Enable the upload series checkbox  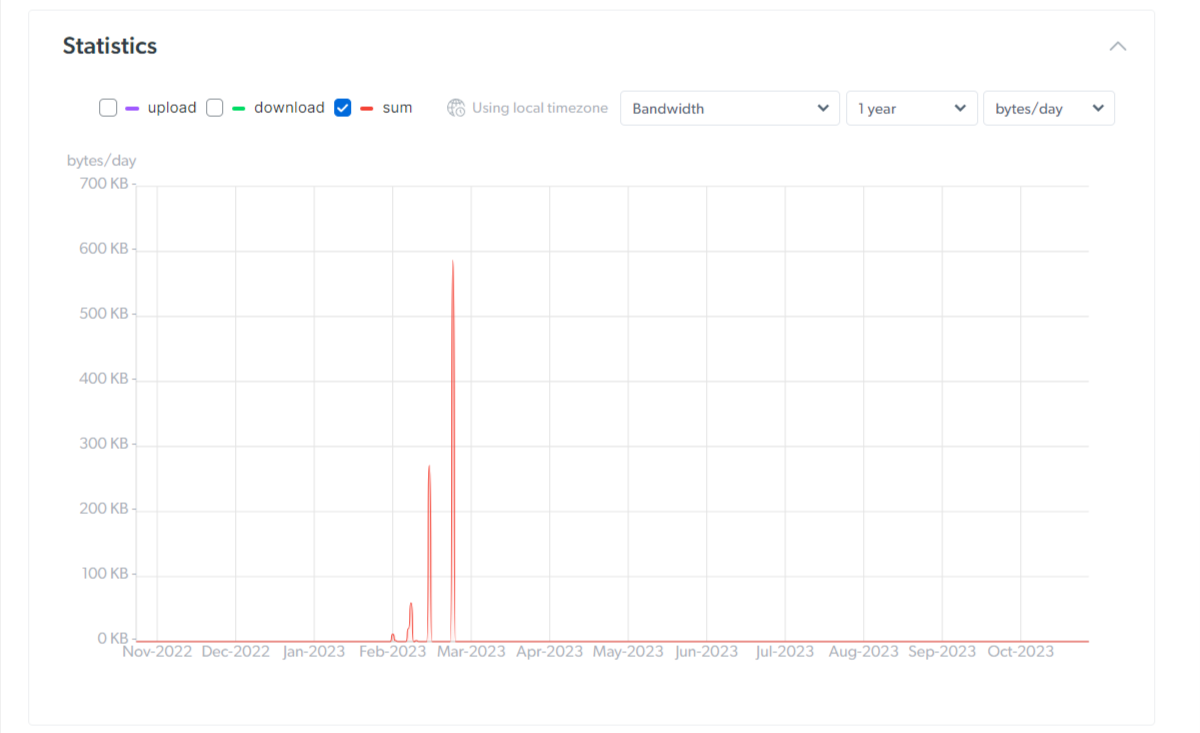(108, 108)
